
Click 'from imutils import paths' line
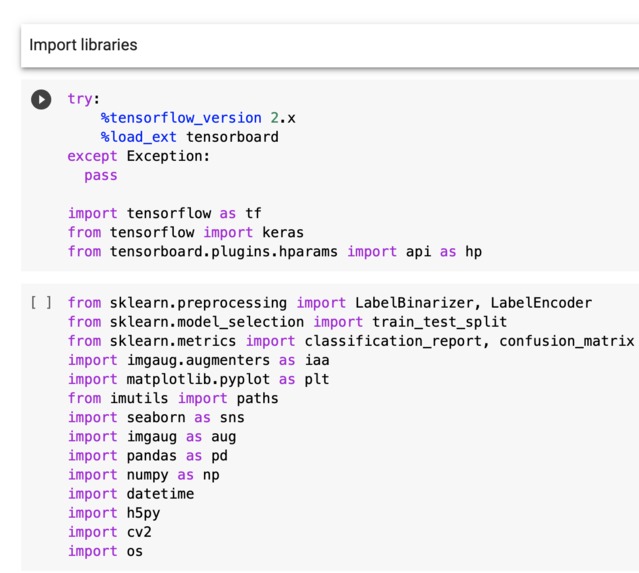click(173, 399)
